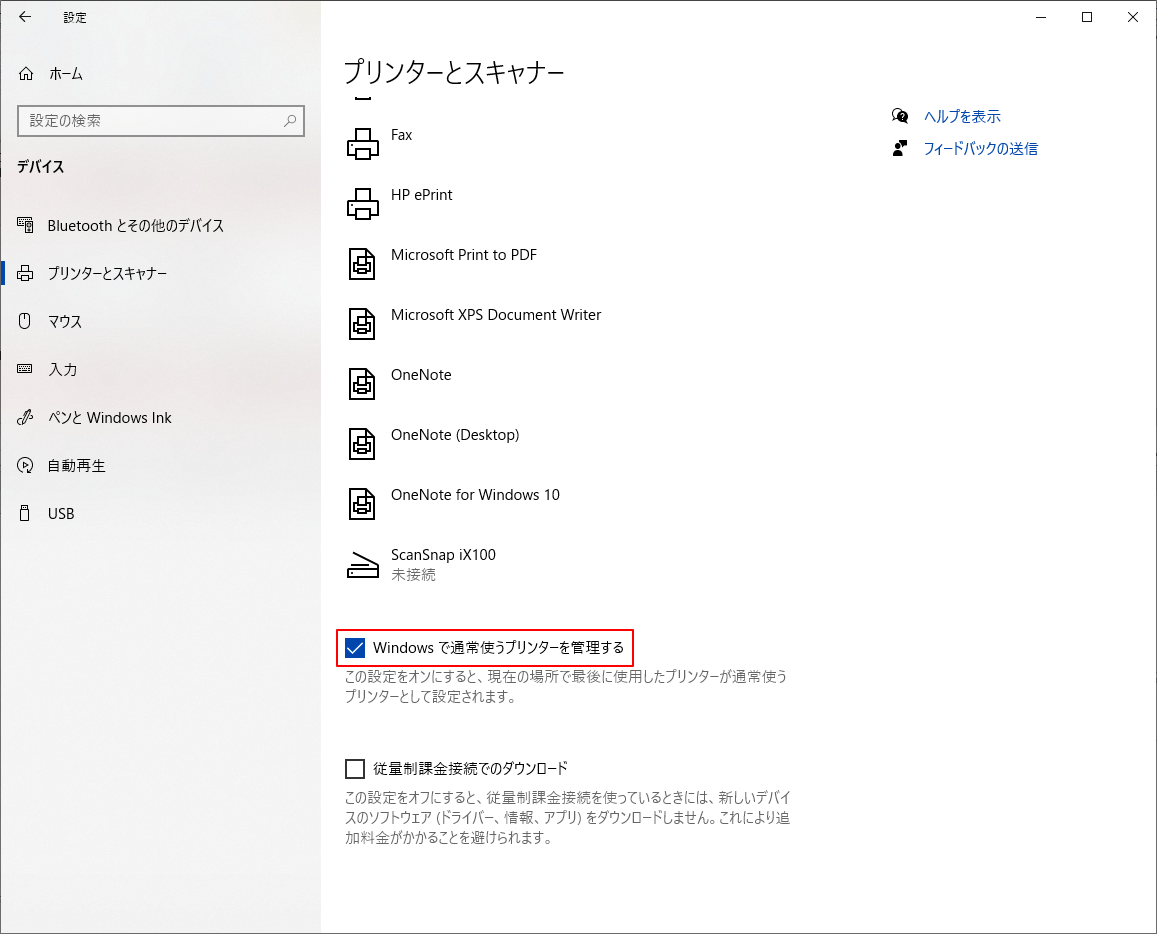Maximize the Settings window
1157x934 pixels.
point(1086,17)
